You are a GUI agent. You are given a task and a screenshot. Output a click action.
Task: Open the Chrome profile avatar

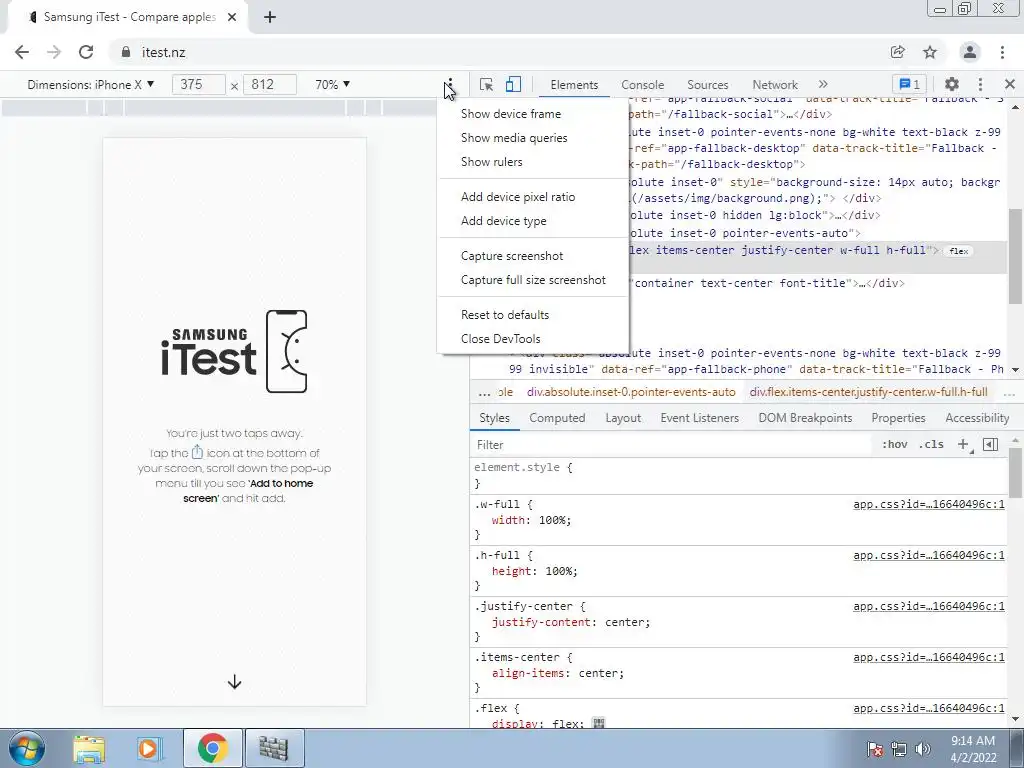(x=970, y=52)
